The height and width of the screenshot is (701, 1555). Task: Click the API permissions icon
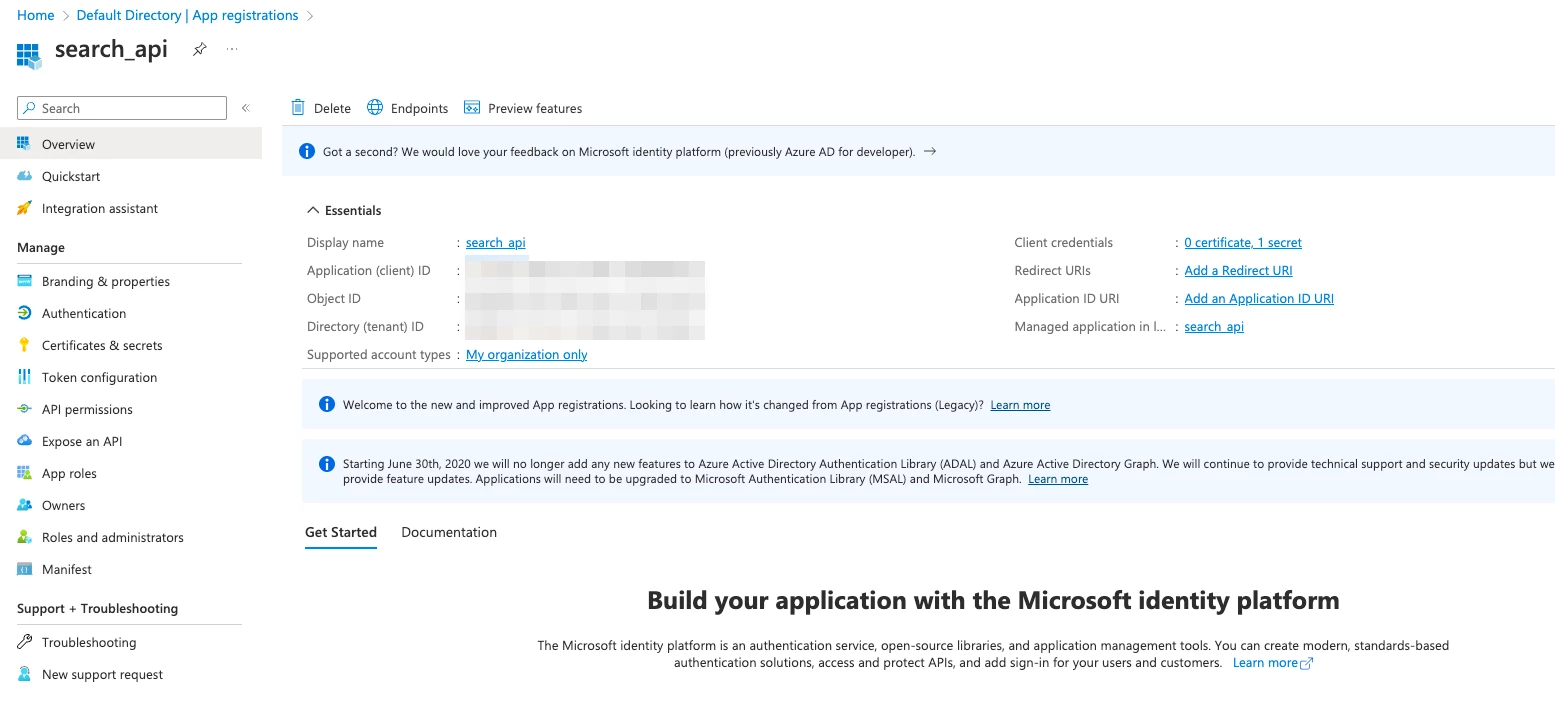tap(24, 409)
